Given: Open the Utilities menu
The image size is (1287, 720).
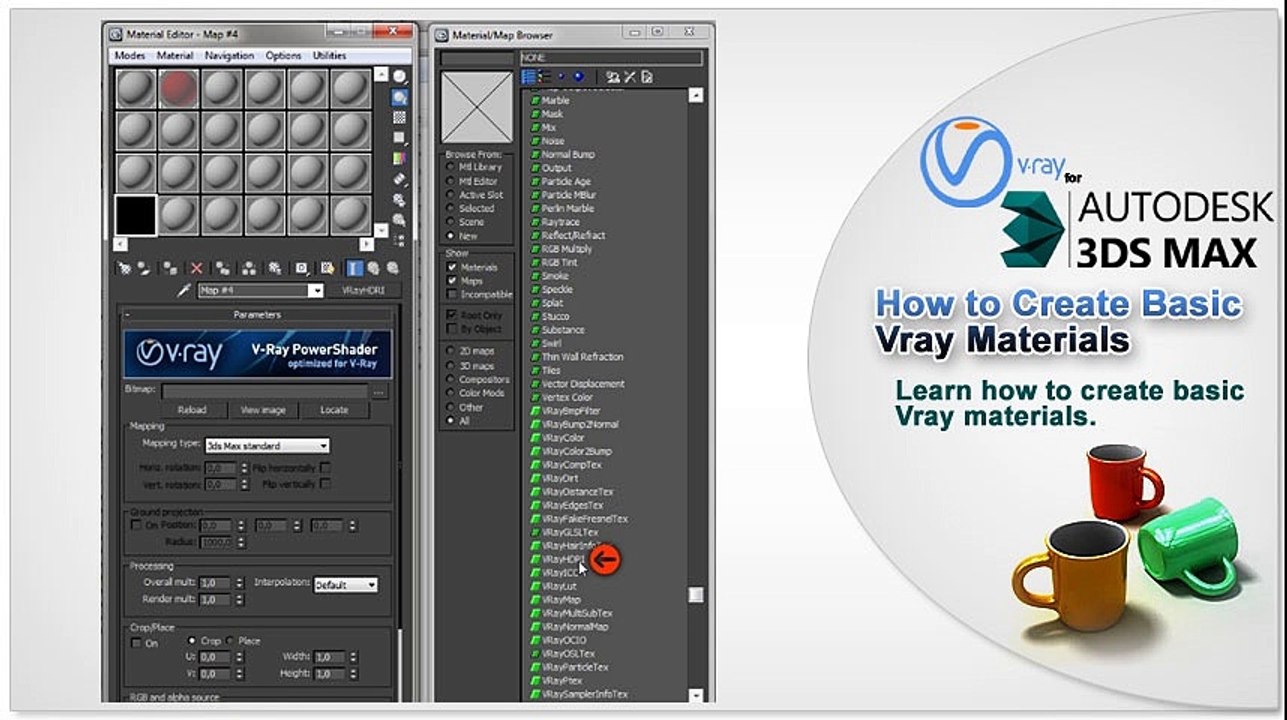Looking at the screenshot, I should click(330, 56).
